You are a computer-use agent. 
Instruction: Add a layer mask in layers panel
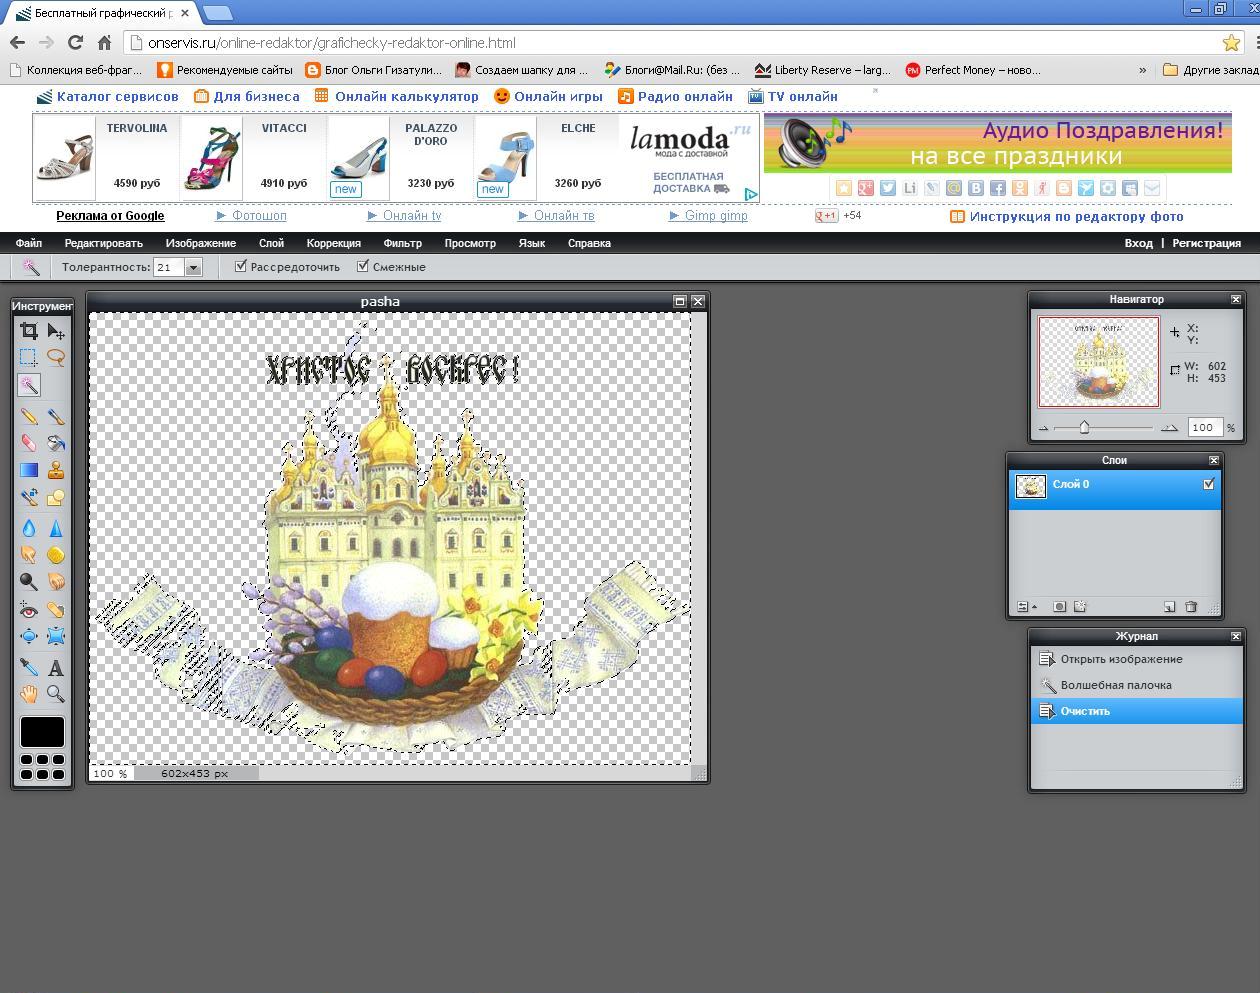(x=1059, y=606)
